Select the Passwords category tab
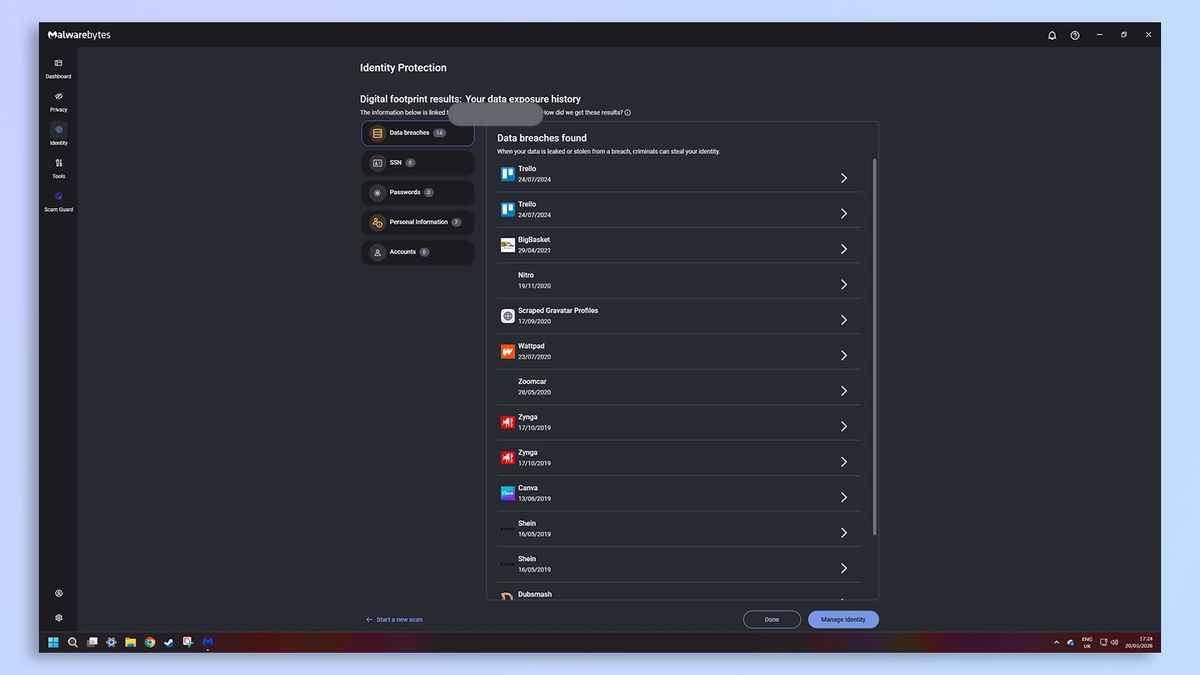1200x675 pixels. point(417,192)
